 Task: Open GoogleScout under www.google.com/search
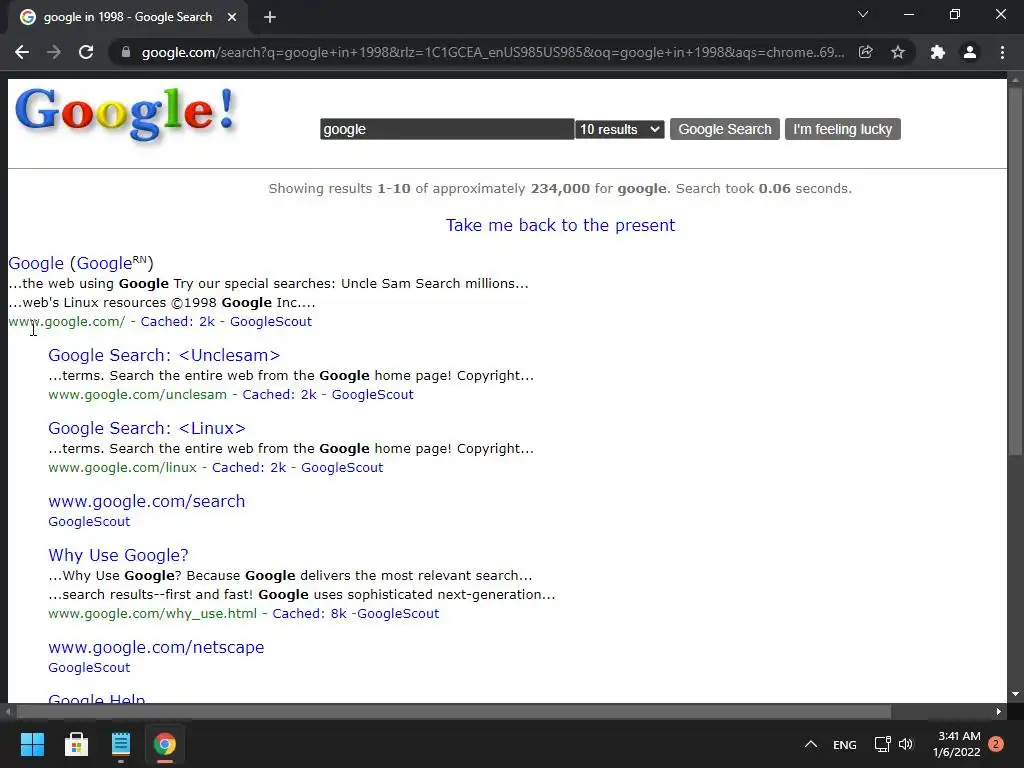point(89,522)
